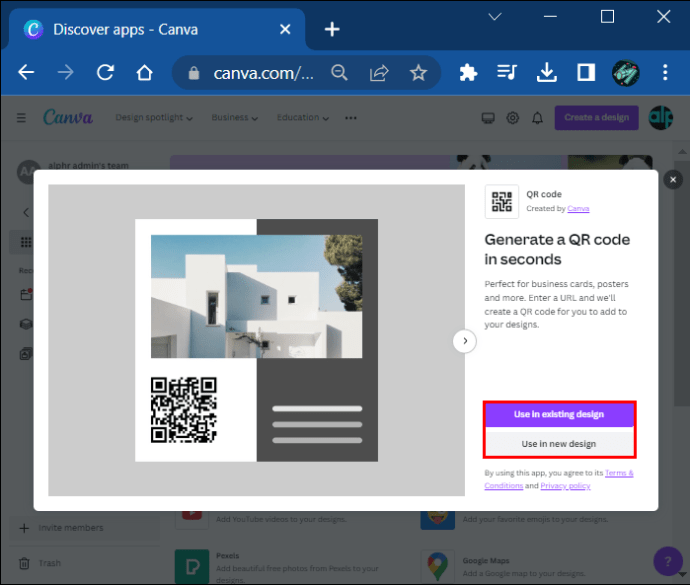Bookmark this page with the star
The height and width of the screenshot is (585, 690).
(x=418, y=73)
